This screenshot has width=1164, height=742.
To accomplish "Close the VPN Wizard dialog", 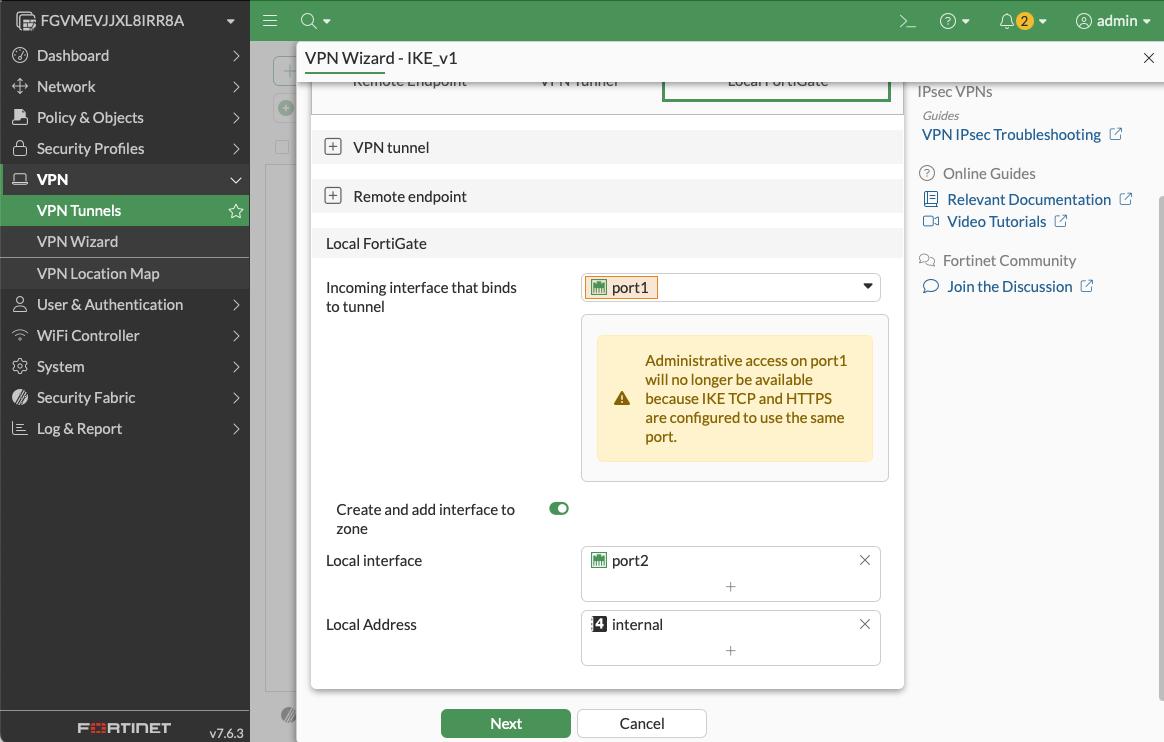I will tap(1148, 58).
